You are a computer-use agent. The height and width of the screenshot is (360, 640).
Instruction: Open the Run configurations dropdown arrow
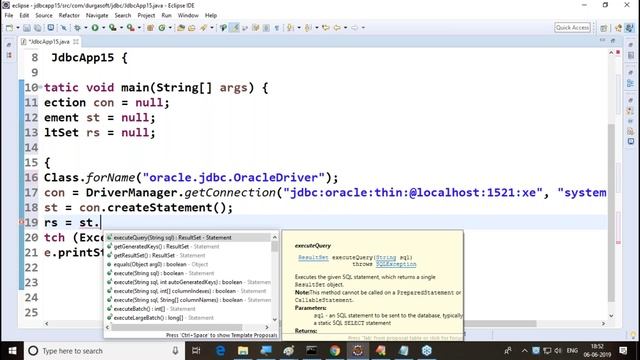click(103, 28)
